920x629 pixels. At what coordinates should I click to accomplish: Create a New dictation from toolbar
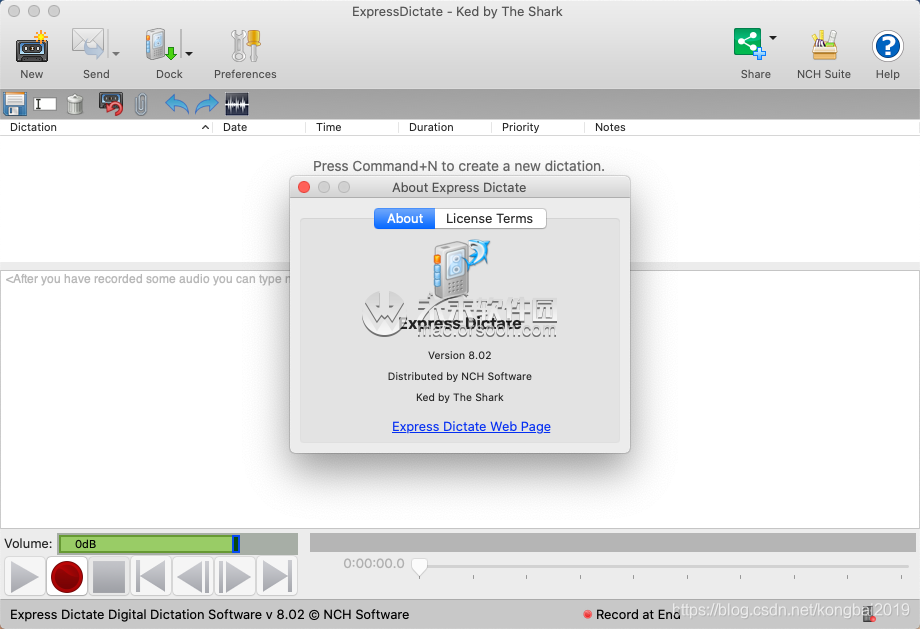32,54
